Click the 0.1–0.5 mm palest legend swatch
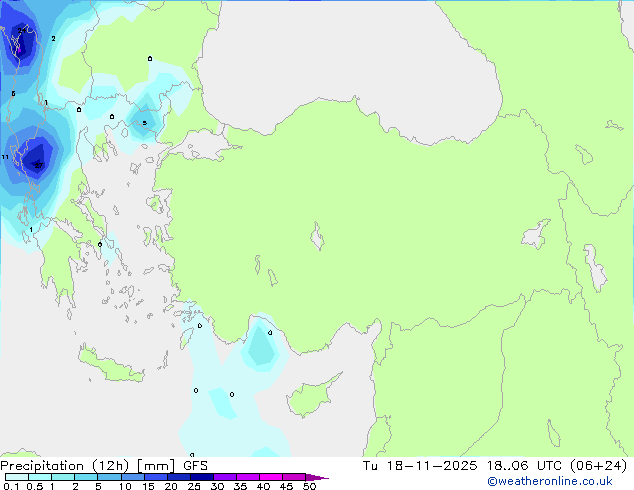 (x=17, y=477)
